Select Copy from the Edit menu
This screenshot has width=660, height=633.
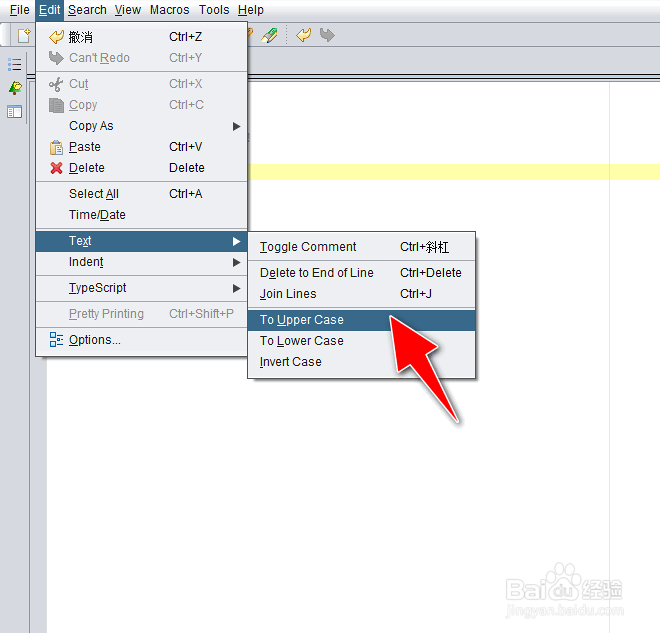pyautogui.click(x=141, y=105)
